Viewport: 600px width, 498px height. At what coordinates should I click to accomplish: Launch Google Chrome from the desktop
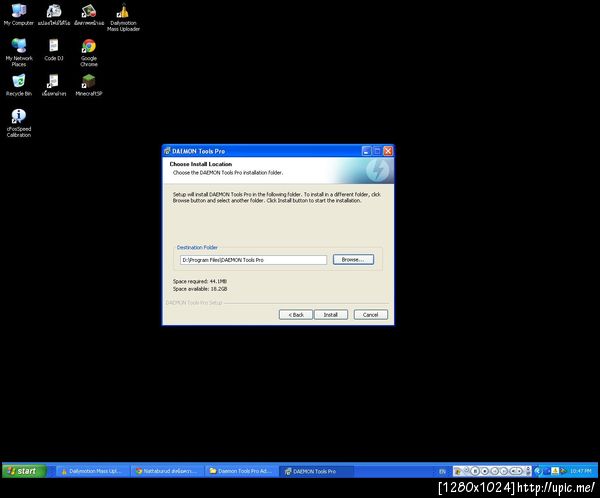pyautogui.click(x=89, y=52)
